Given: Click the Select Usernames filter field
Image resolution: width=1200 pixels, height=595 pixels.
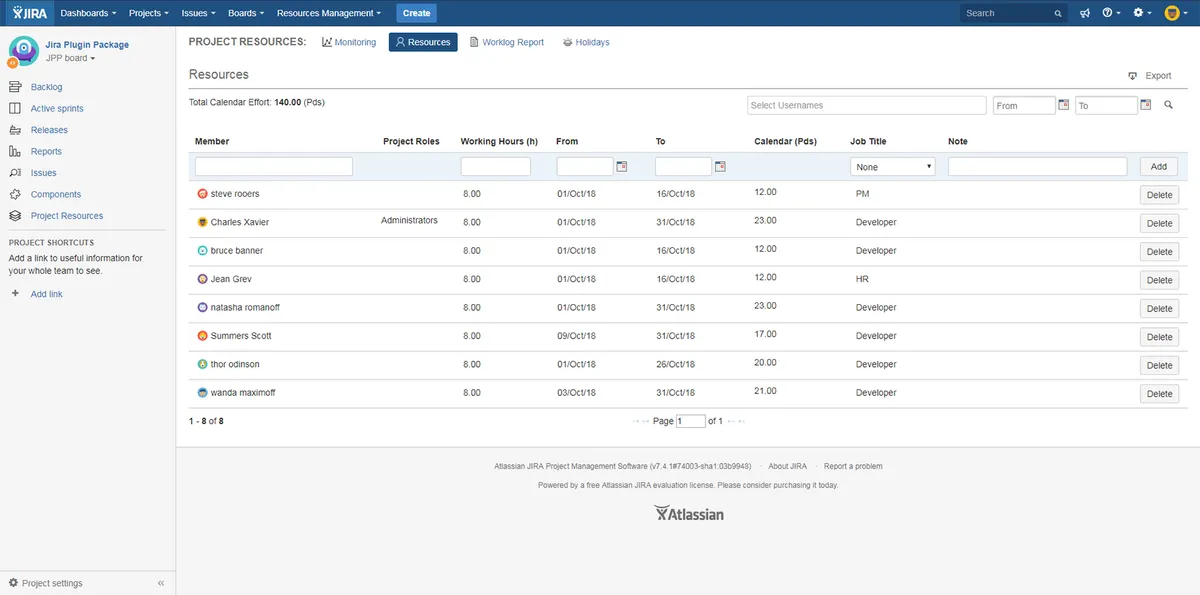Looking at the screenshot, I should (867, 105).
